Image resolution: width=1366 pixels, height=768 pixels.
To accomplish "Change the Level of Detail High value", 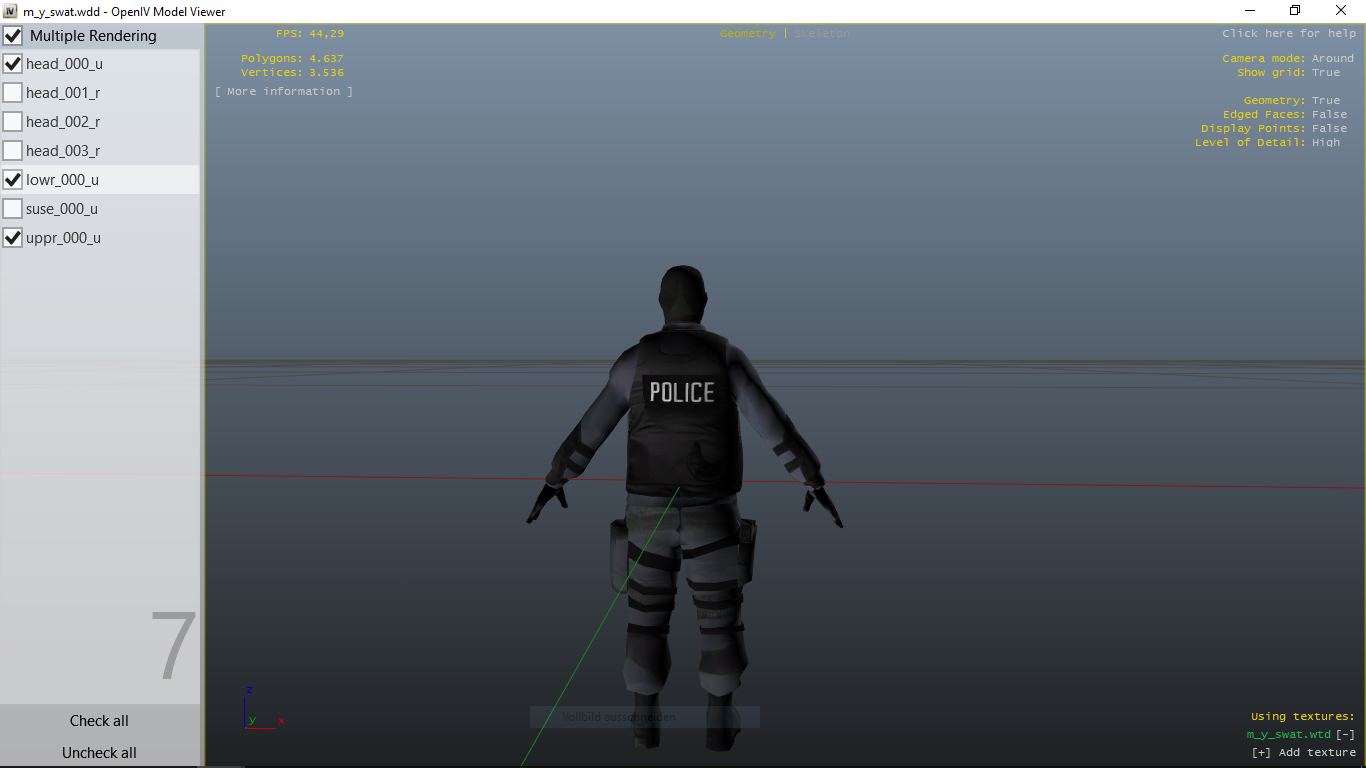I will pos(1326,142).
